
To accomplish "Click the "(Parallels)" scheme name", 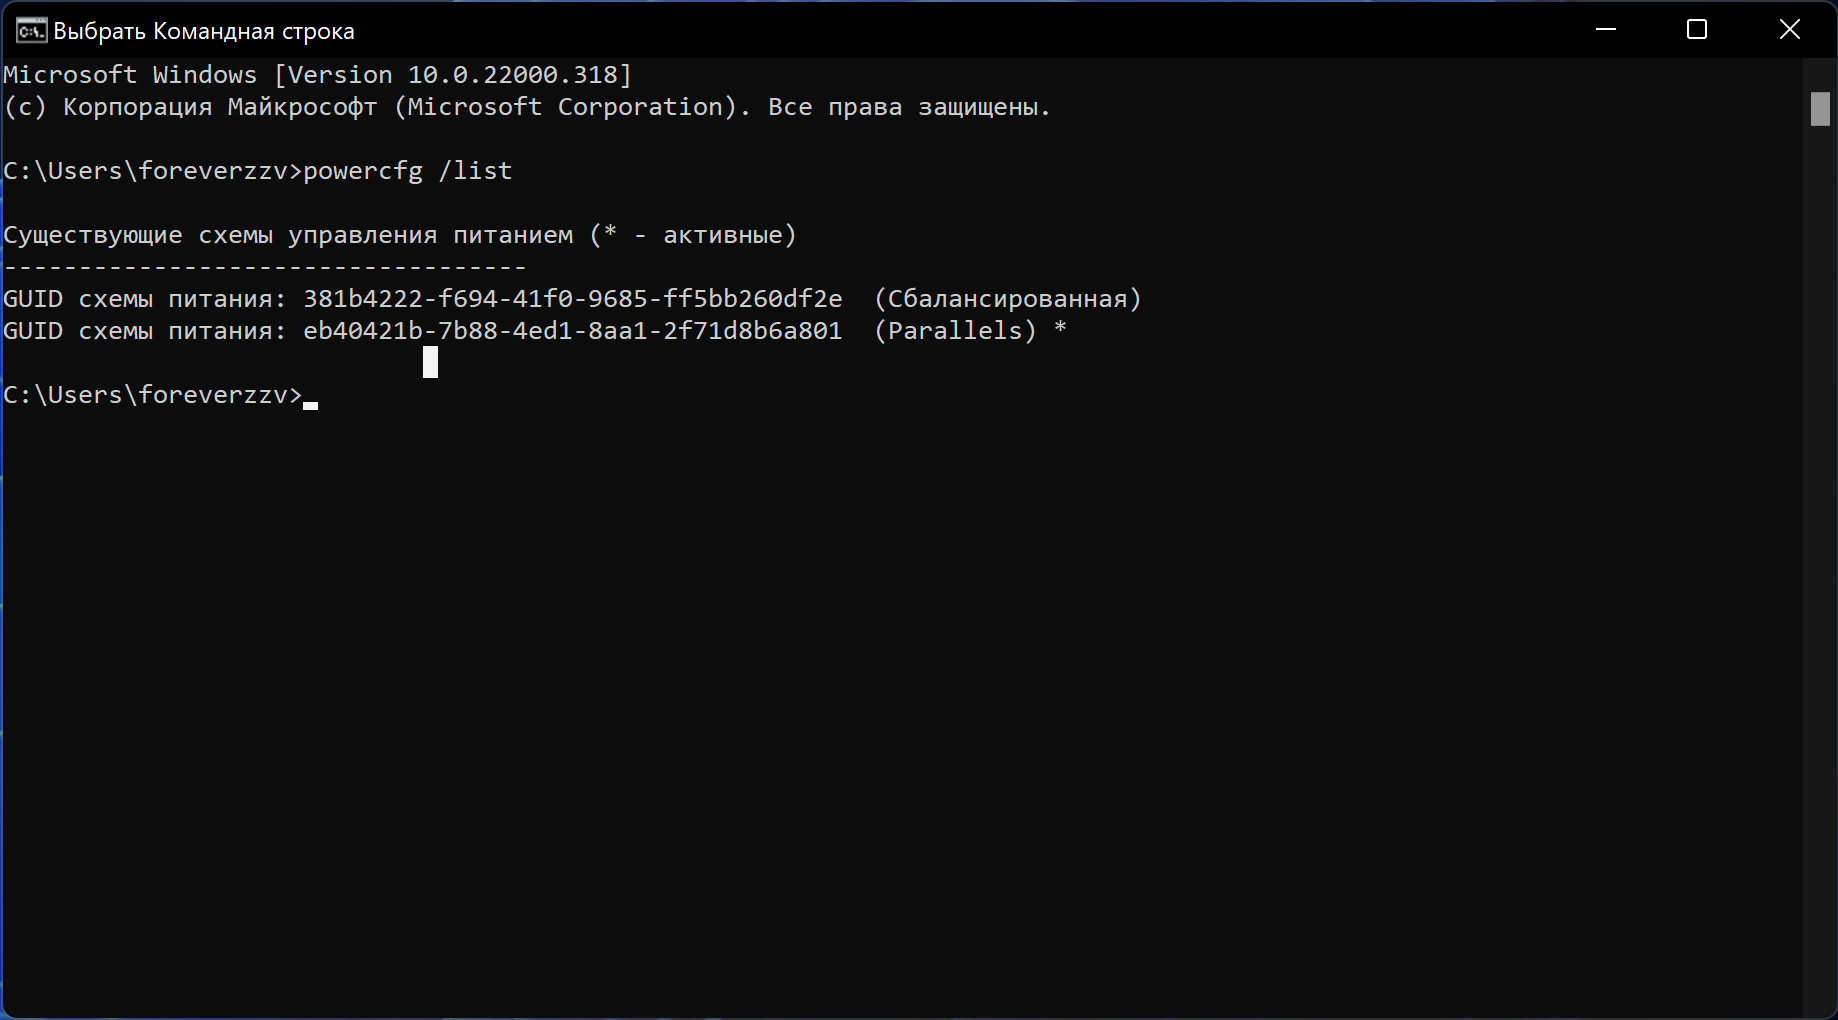I will pos(955,331).
